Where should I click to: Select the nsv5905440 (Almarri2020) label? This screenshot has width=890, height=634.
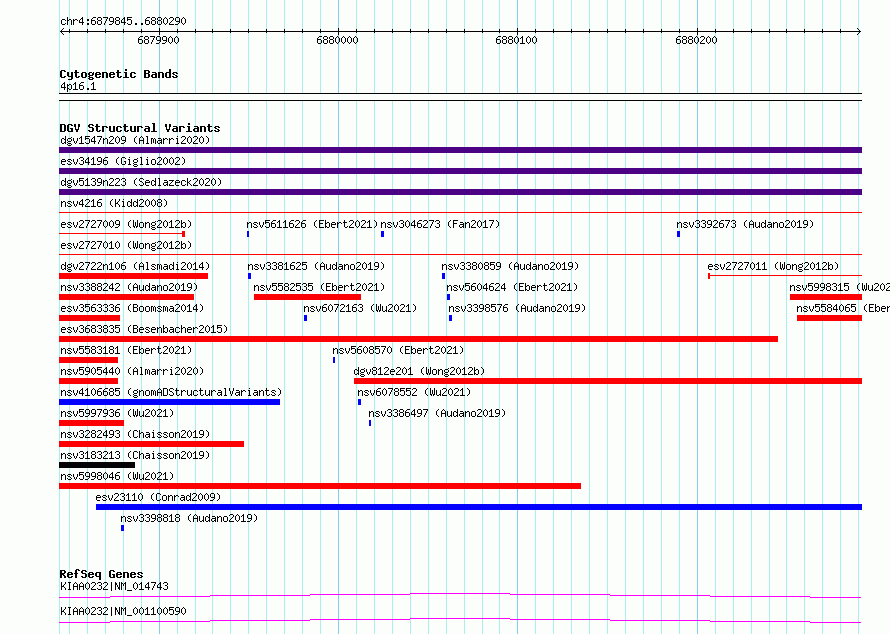tap(132, 371)
